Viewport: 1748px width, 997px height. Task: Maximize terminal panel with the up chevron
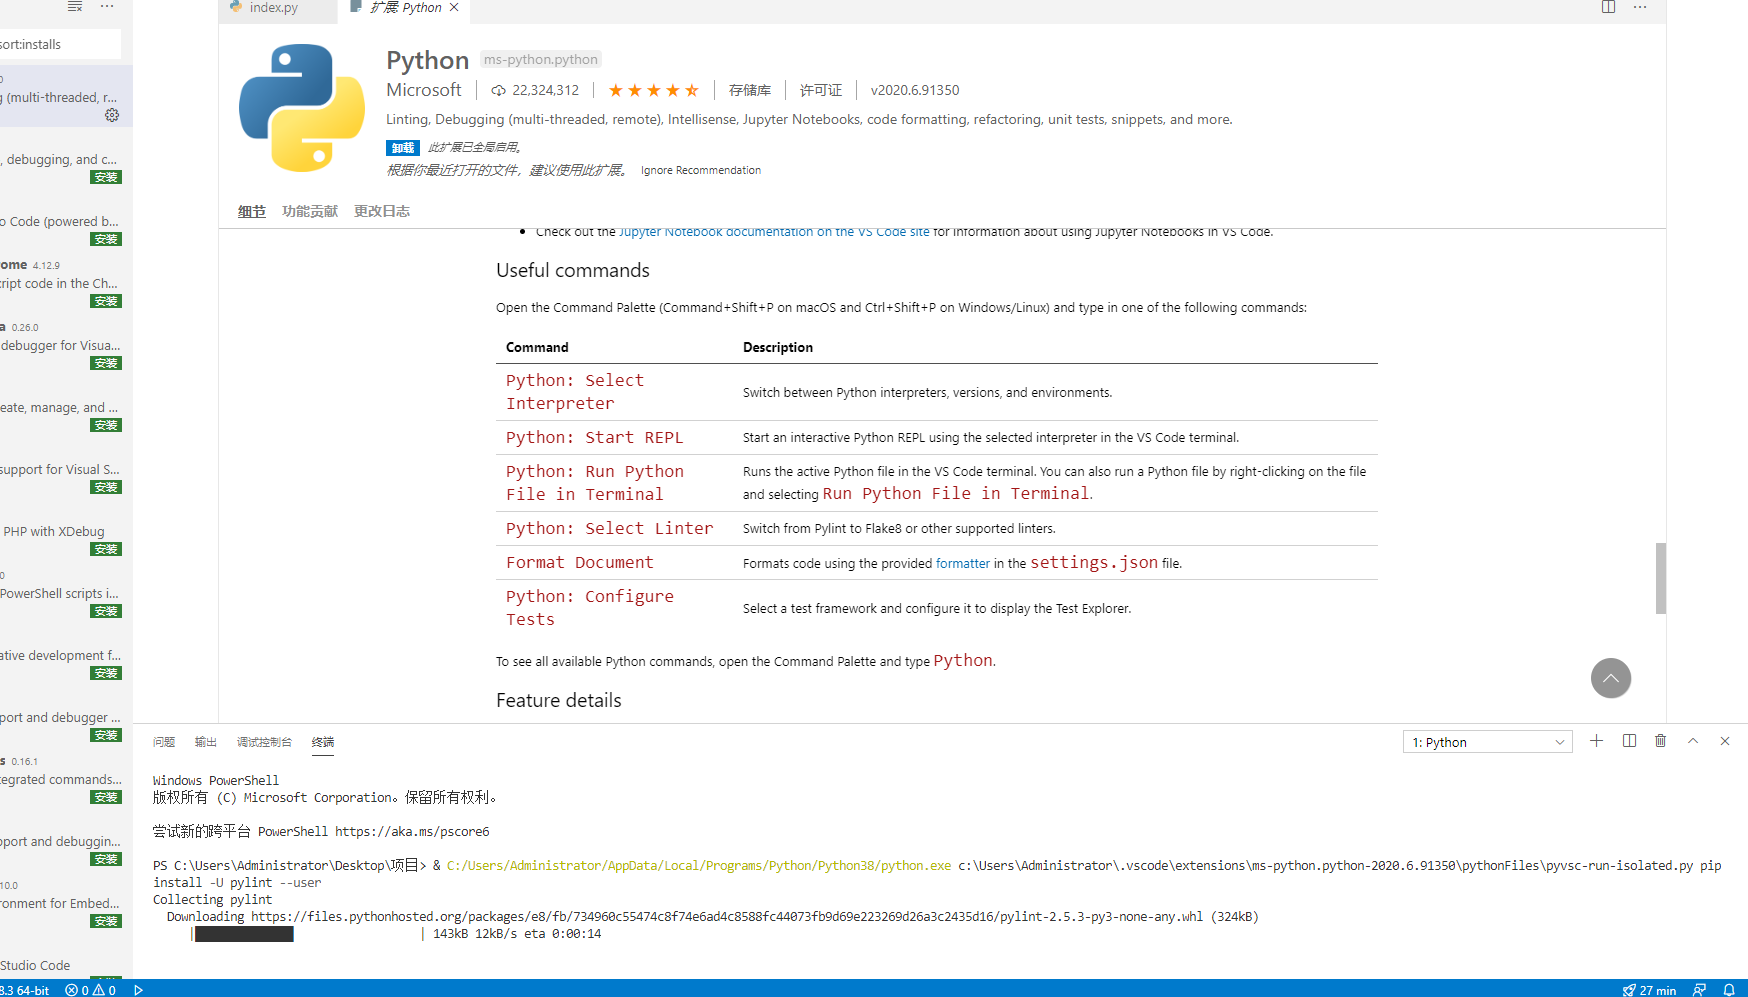point(1693,741)
